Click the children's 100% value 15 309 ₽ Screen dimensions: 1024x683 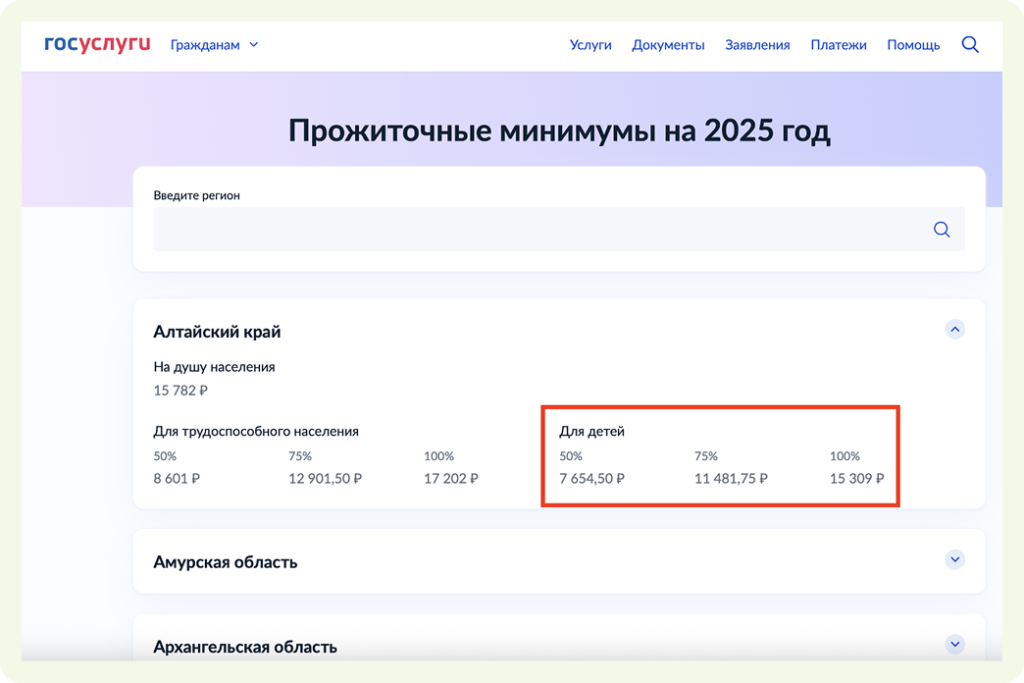coord(857,479)
